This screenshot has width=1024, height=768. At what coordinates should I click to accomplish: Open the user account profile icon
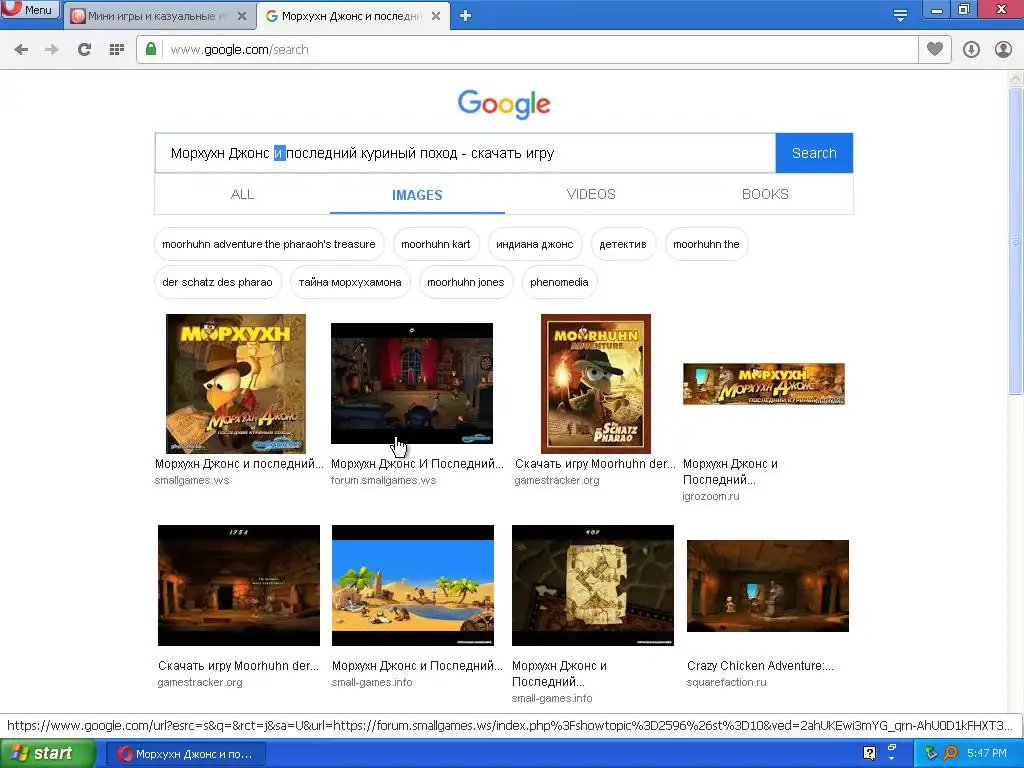point(1003,50)
